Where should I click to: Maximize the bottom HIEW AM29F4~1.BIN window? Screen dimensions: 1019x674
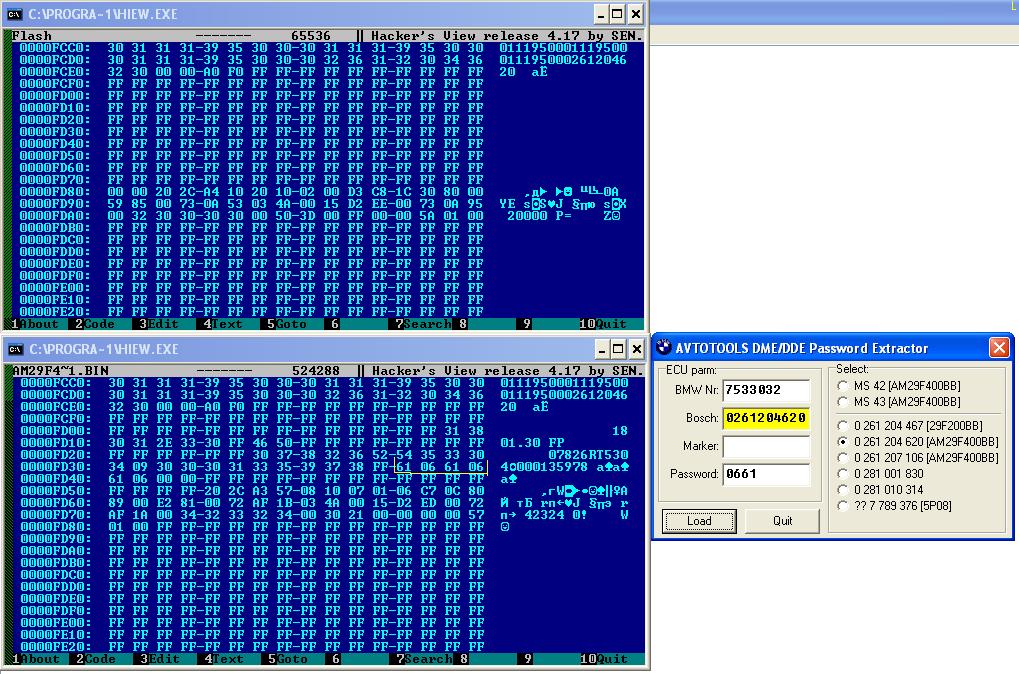pyautogui.click(x=619, y=349)
